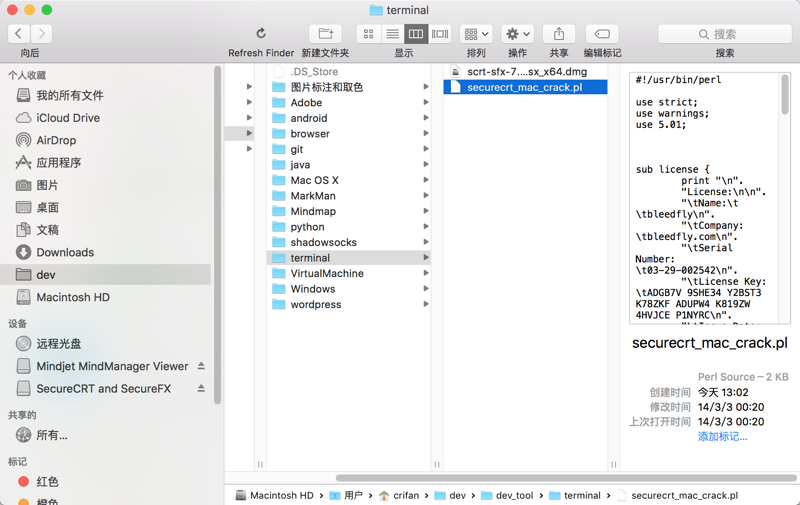Screen dimensions: 800x505
Task: Open 图片标注和取色 folder
Action: (x=348, y=87)
